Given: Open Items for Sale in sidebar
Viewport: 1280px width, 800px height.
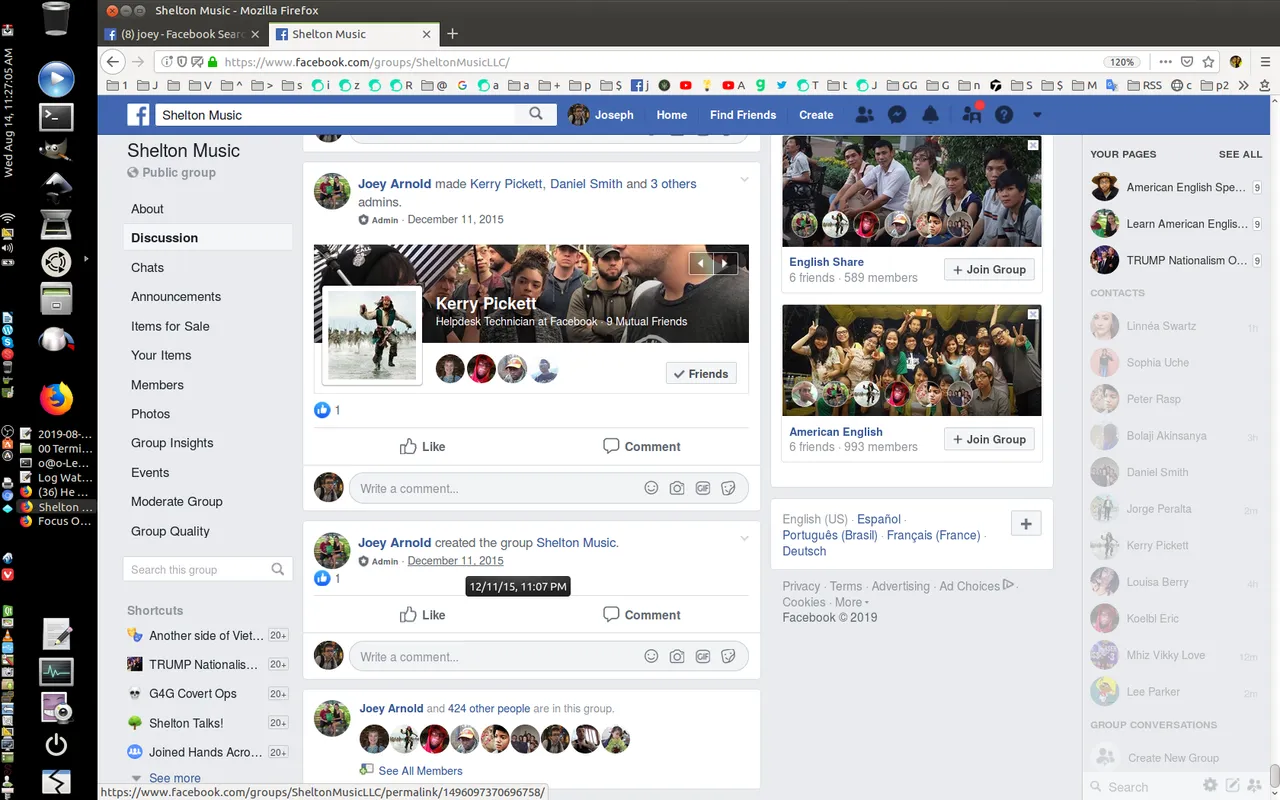Looking at the screenshot, I should tap(170, 326).
